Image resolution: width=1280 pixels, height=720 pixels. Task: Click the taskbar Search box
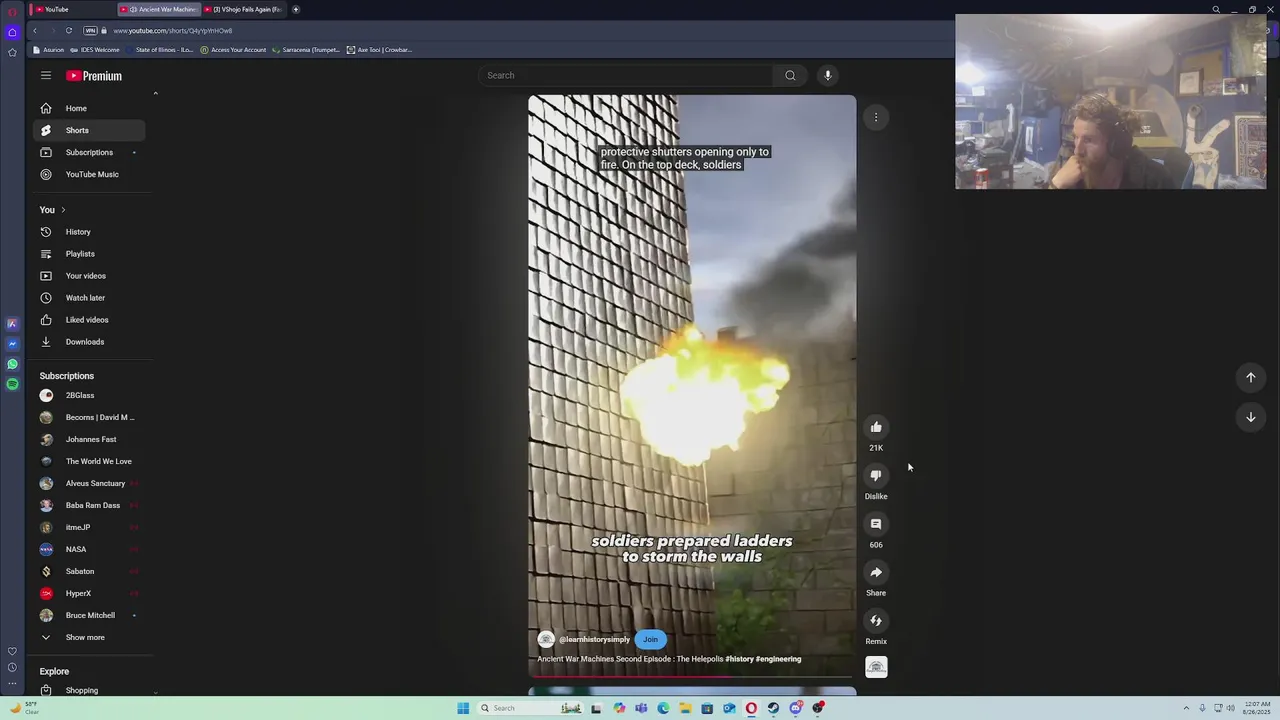point(530,708)
